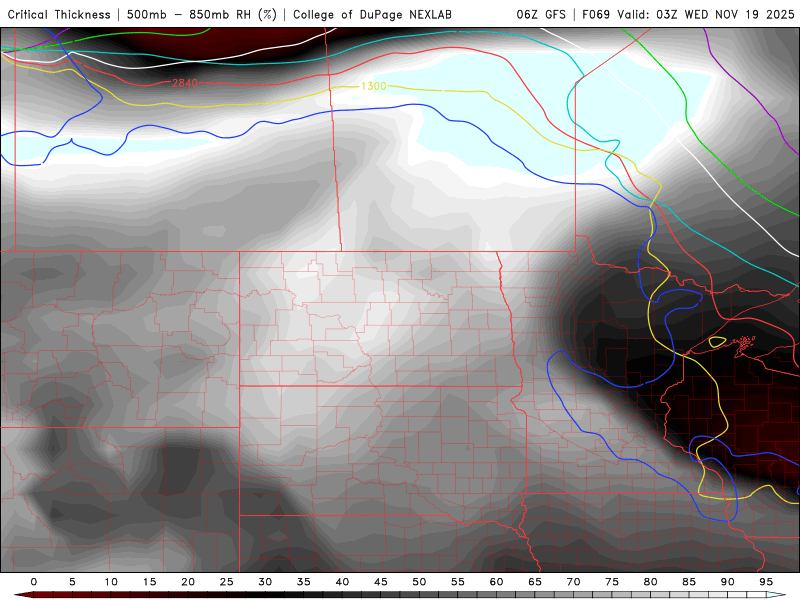Click the "30" value on the color scale

[x=265, y=582]
